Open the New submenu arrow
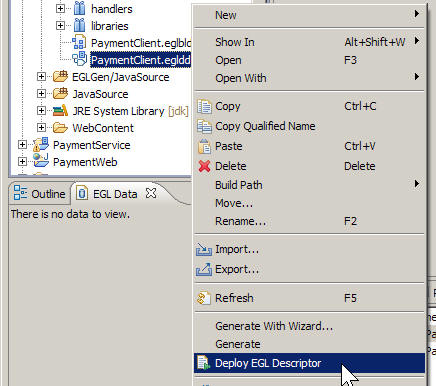The height and width of the screenshot is (386, 436). [417, 14]
